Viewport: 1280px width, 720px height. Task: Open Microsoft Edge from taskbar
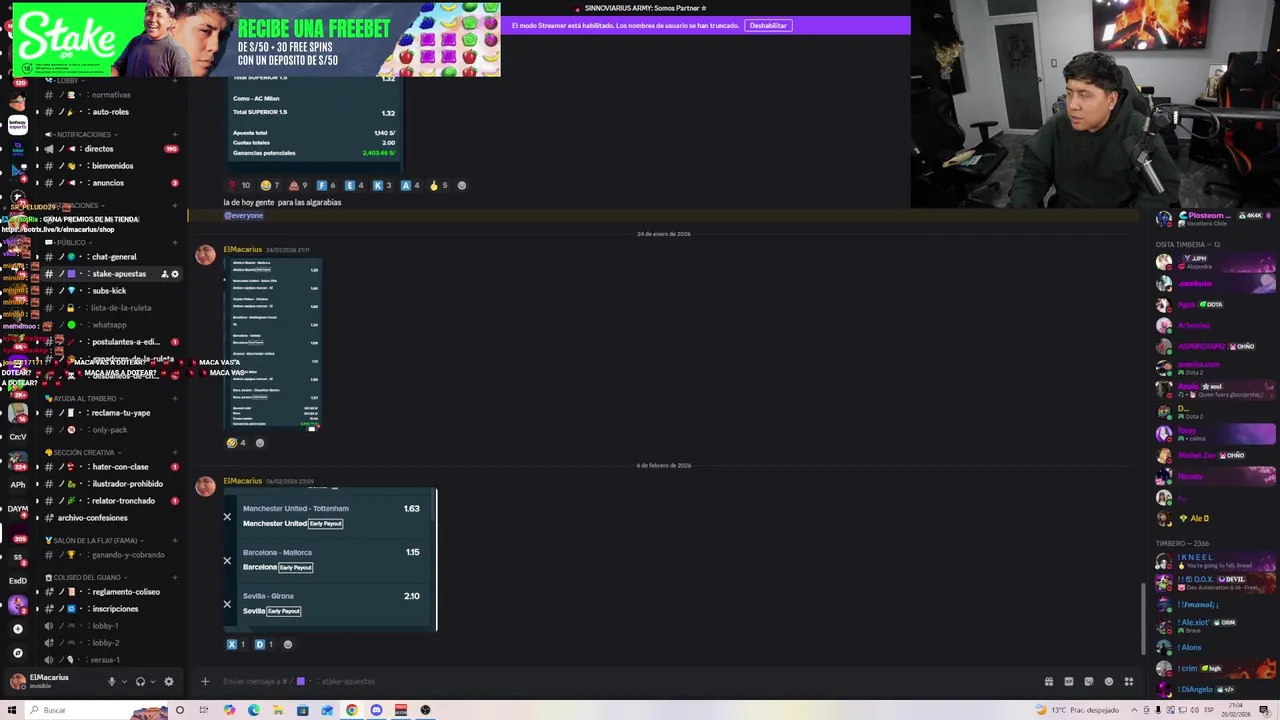tap(253, 710)
